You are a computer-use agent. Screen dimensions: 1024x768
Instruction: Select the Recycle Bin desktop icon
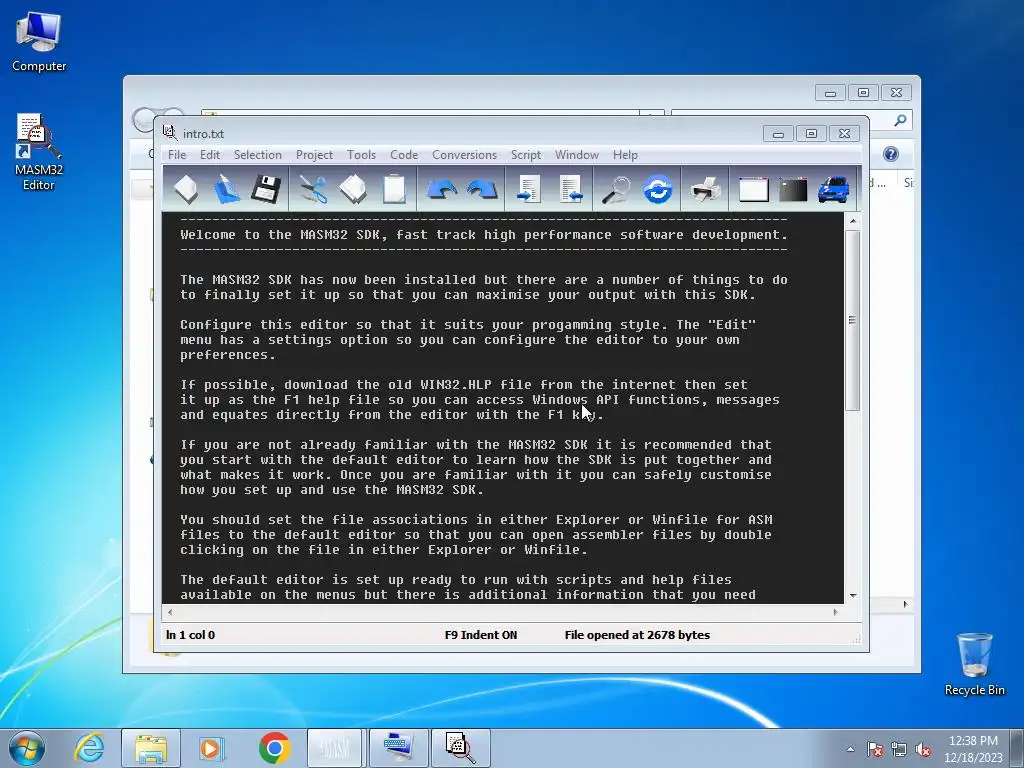(x=974, y=664)
